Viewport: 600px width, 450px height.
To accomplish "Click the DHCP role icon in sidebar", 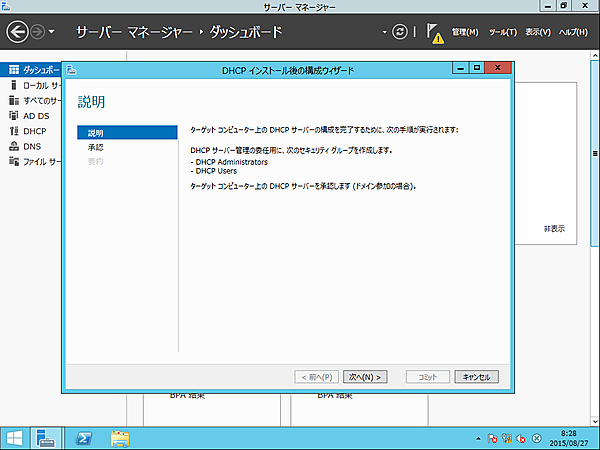I will pyautogui.click(x=14, y=131).
